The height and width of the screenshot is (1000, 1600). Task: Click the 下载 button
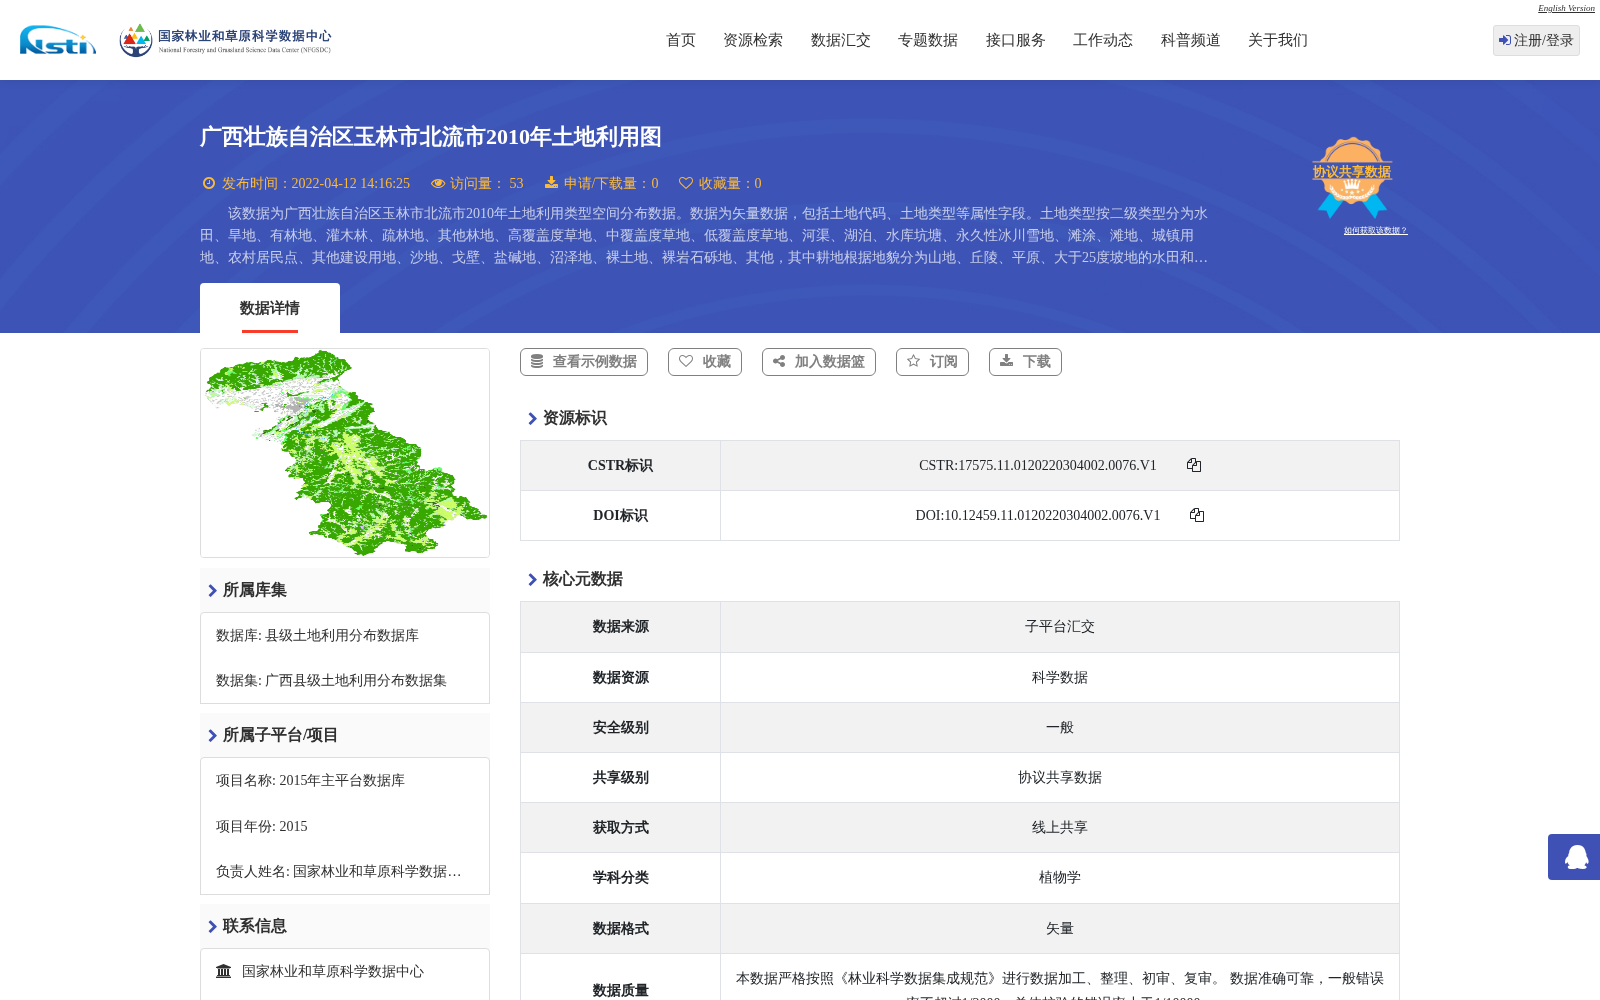[1025, 362]
